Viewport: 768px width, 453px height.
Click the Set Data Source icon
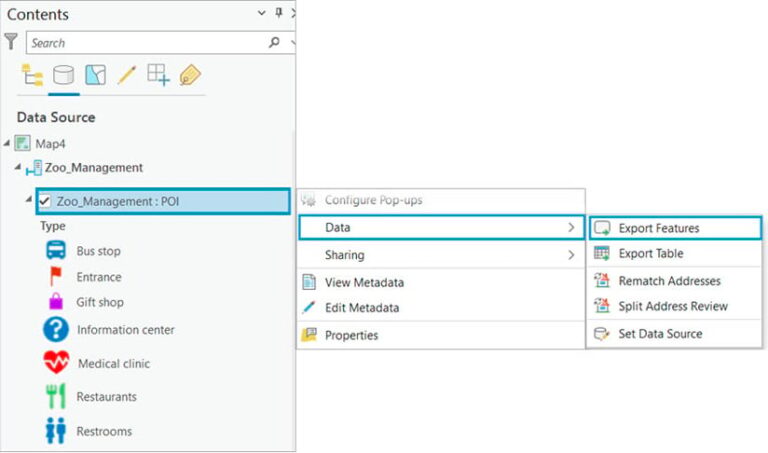tap(602, 334)
